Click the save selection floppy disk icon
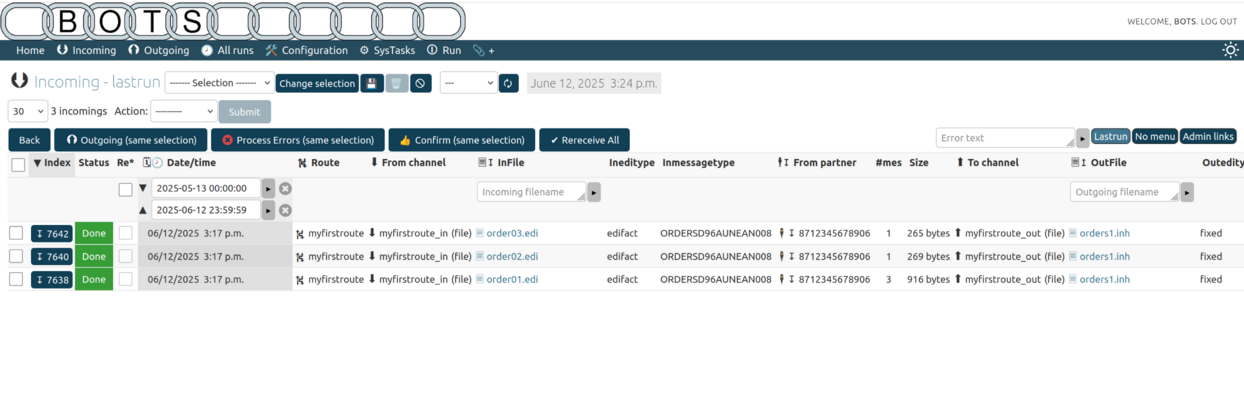Image resolution: width=1244 pixels, height=396 pixels. (372, 83)
